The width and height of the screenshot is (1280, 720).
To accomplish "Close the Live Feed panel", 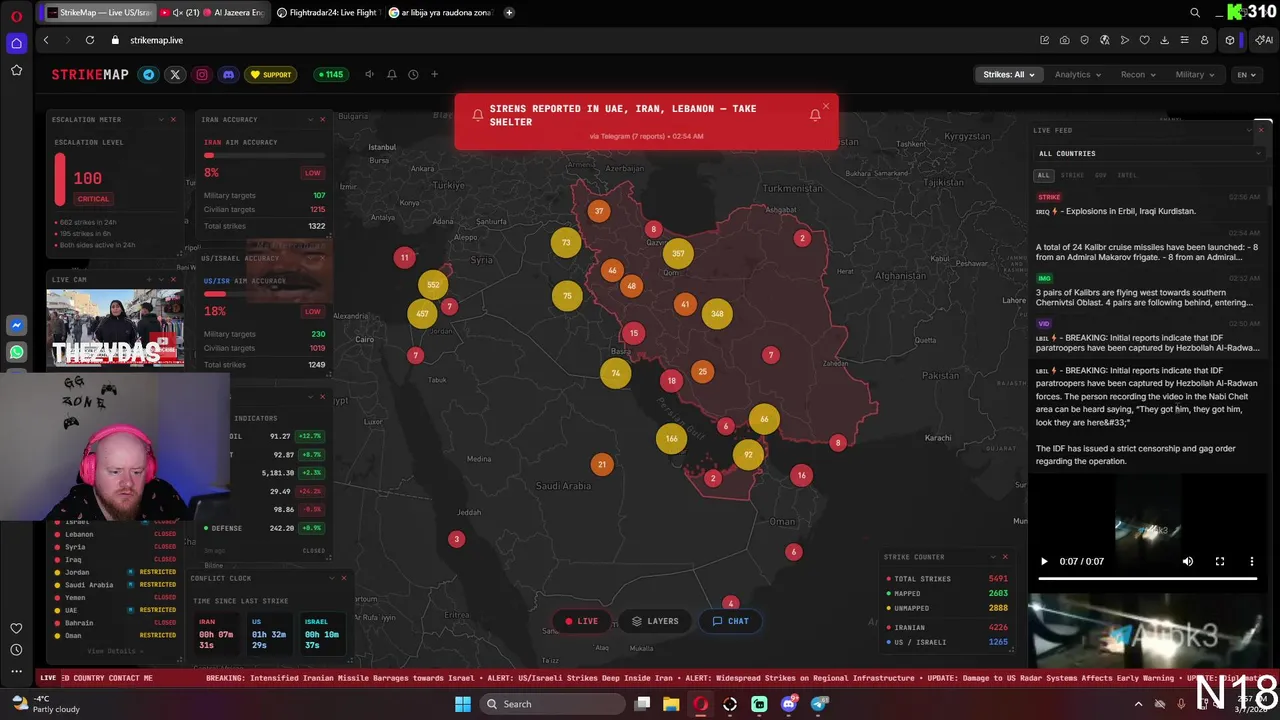I will tap(1260, 130).
